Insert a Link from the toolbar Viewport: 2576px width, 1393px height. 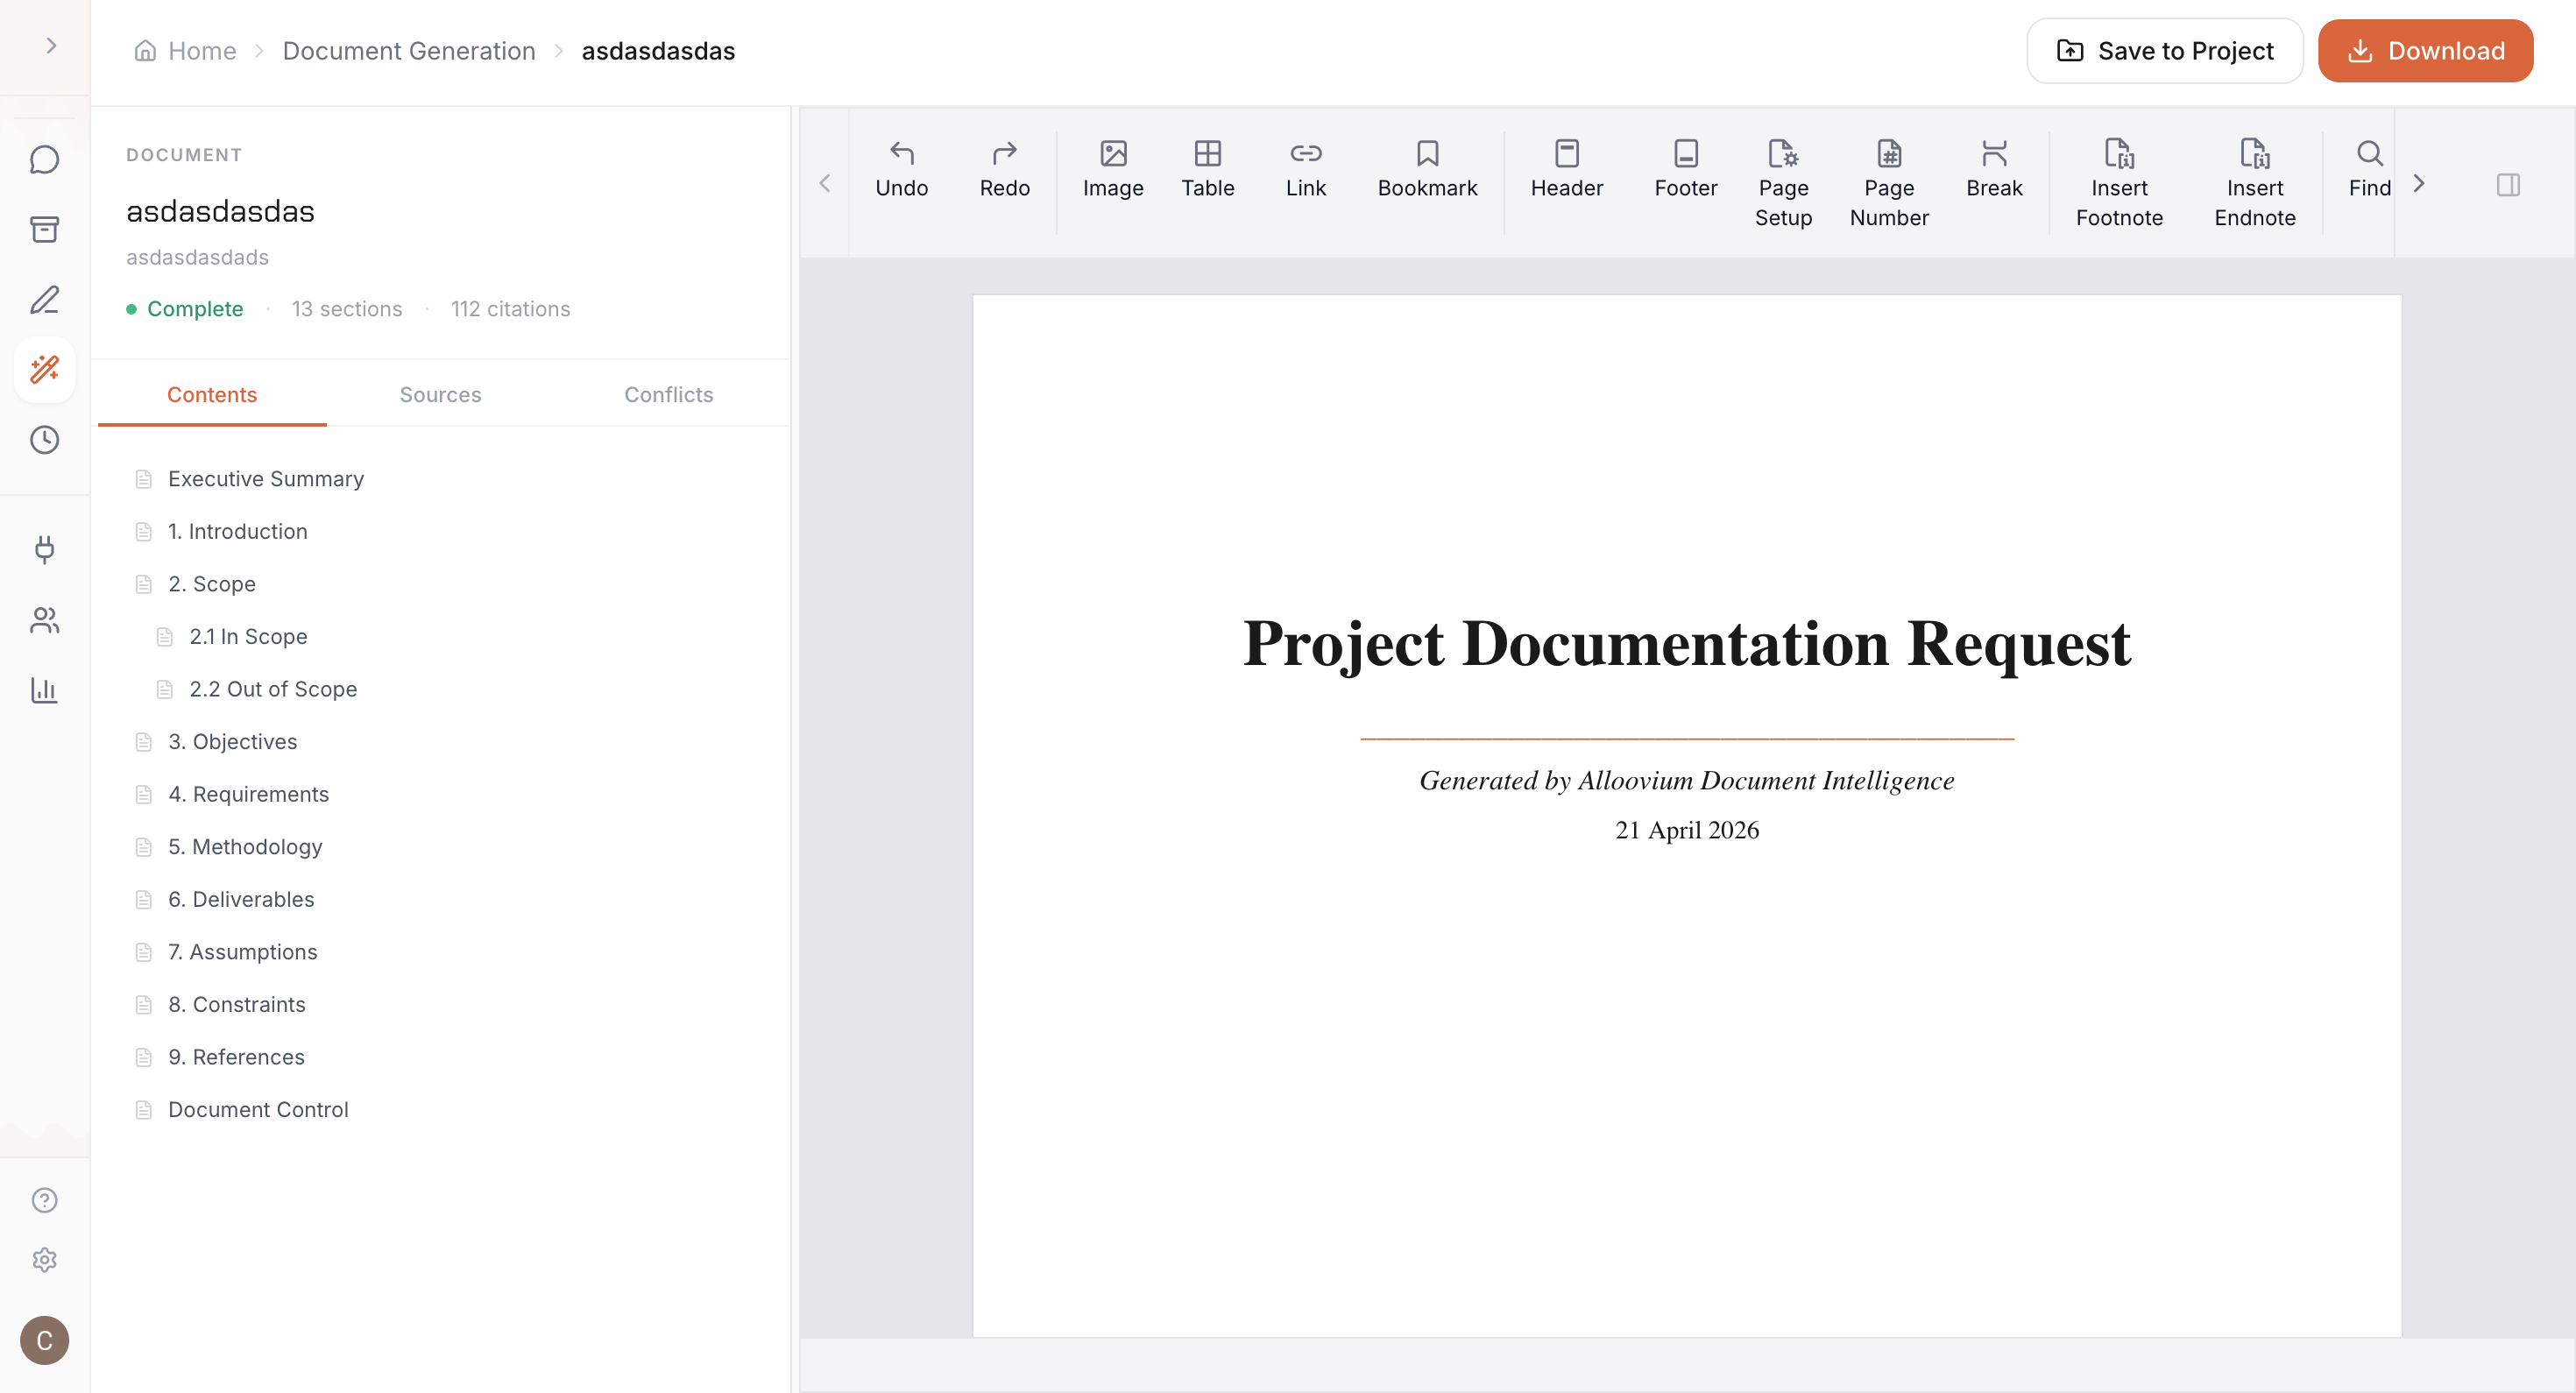pos(1305,169)
